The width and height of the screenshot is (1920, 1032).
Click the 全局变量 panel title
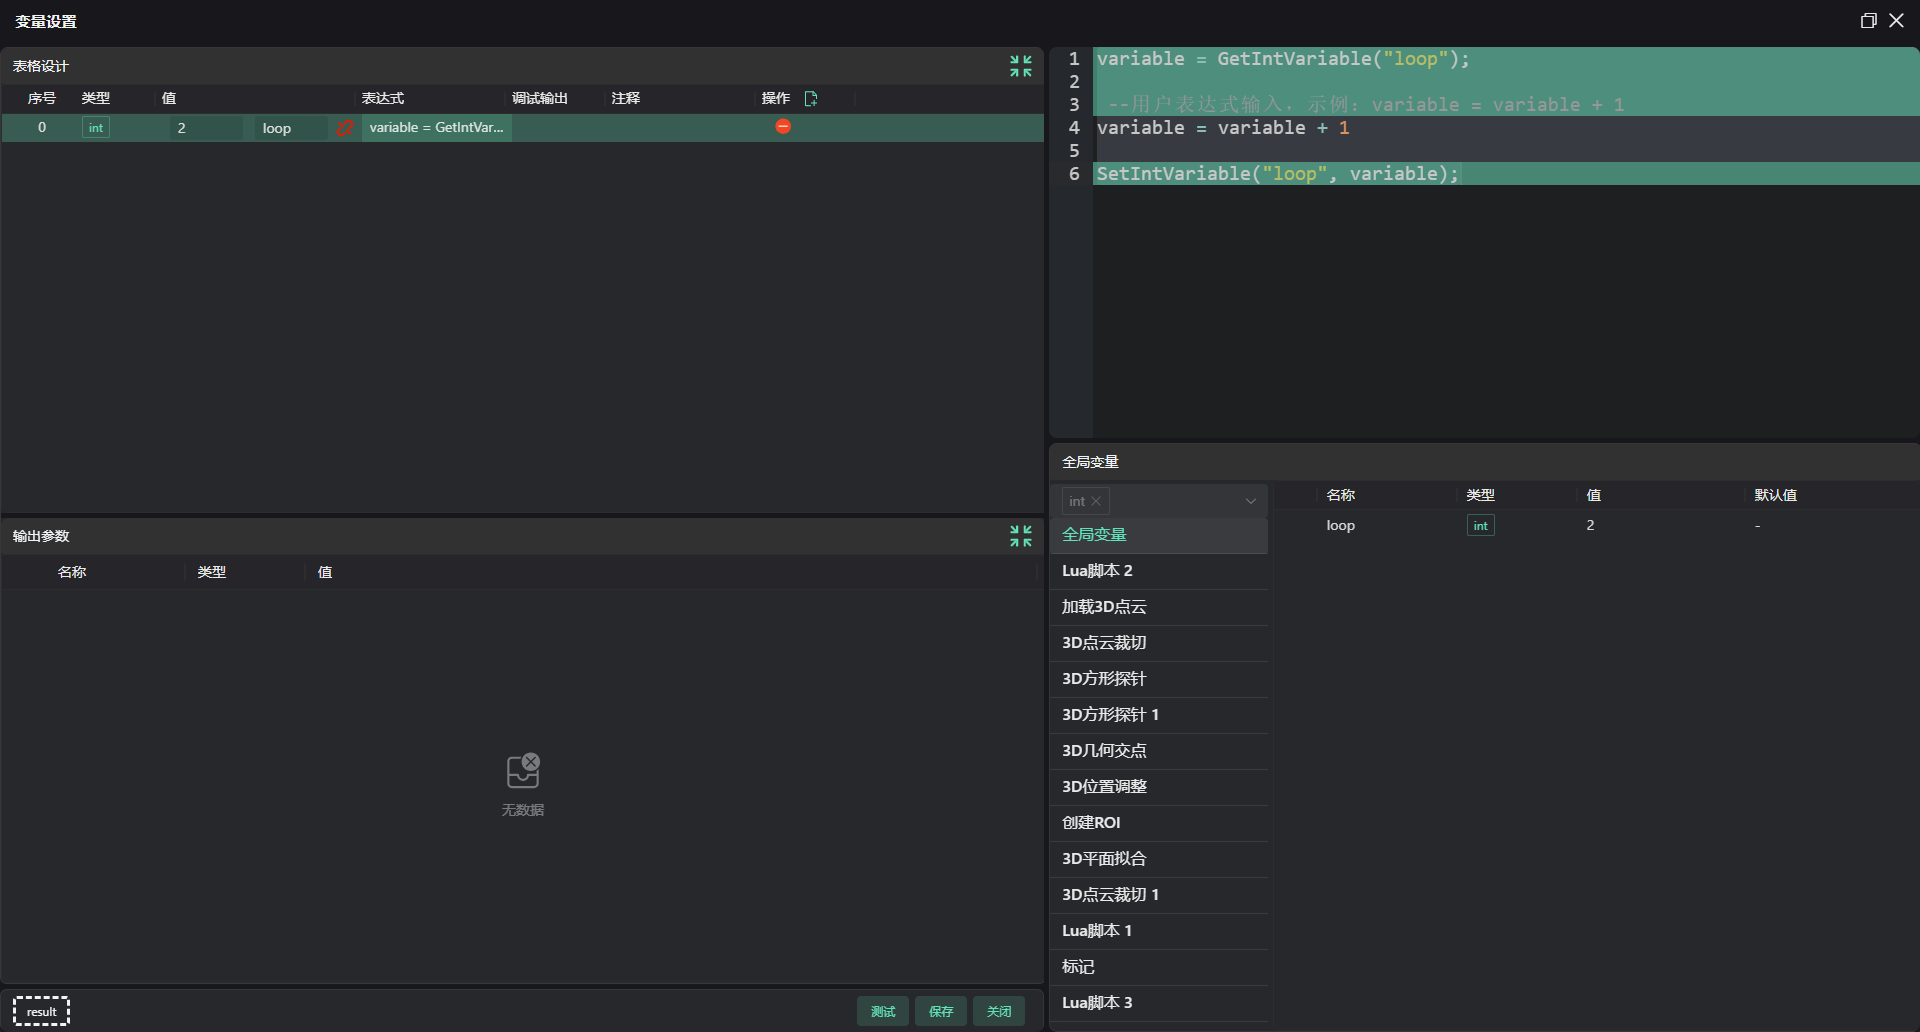click(x=1090, y=462)
